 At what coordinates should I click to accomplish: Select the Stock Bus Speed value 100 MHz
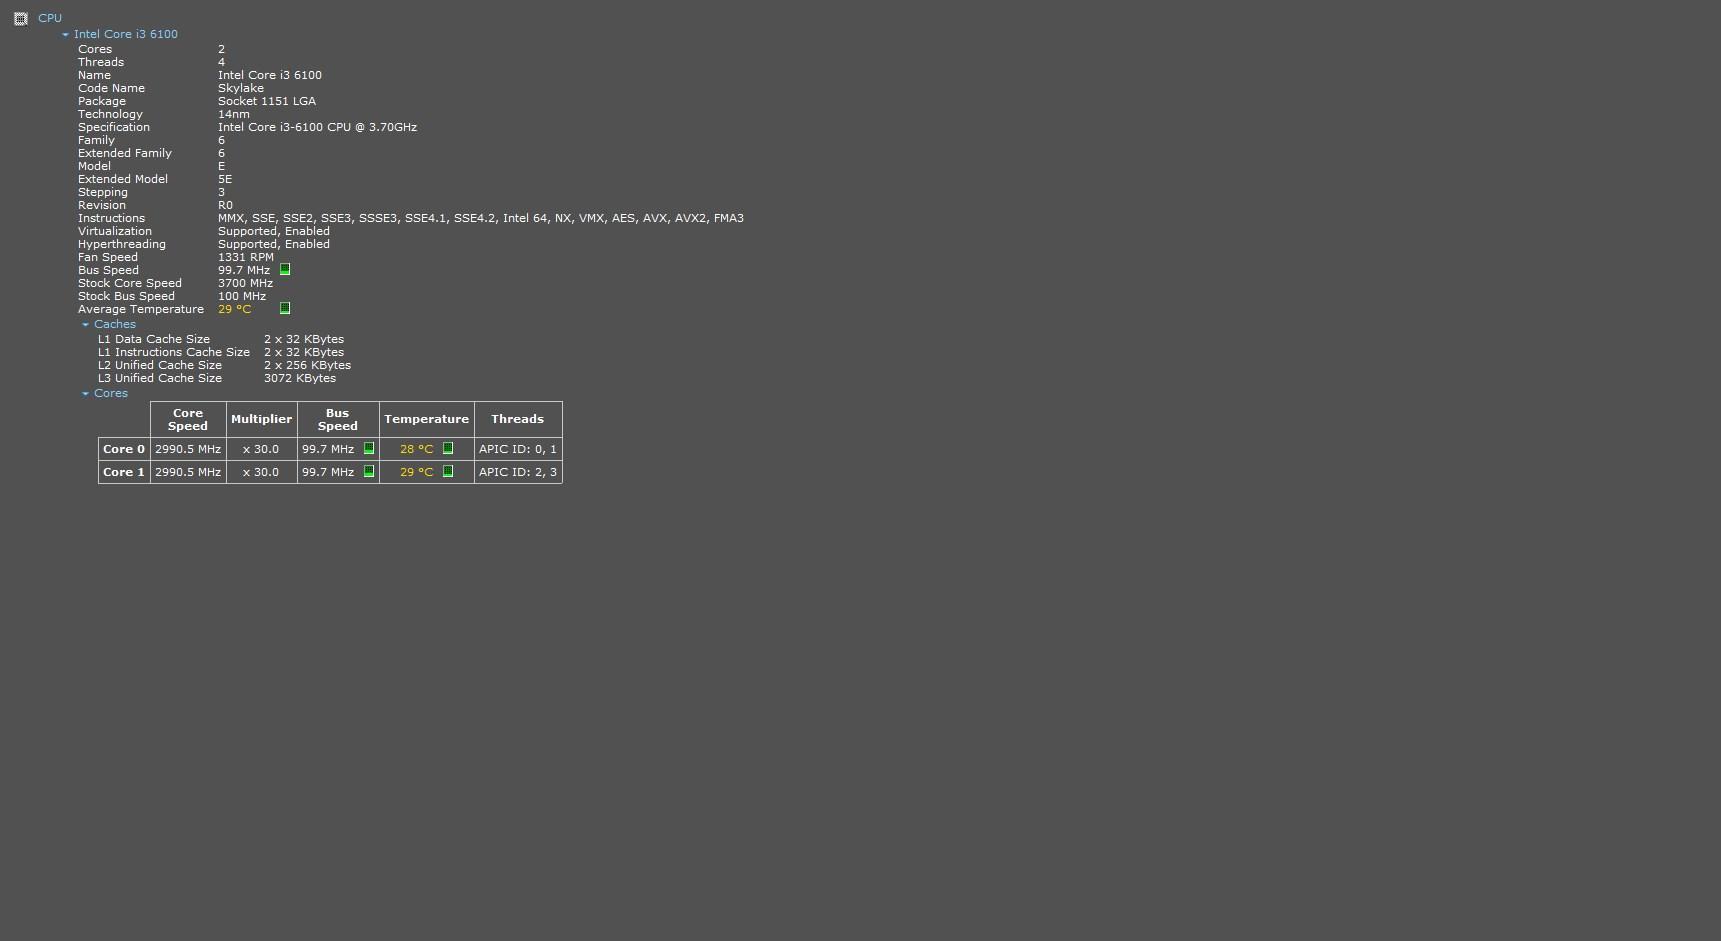[x=242, y=296]
